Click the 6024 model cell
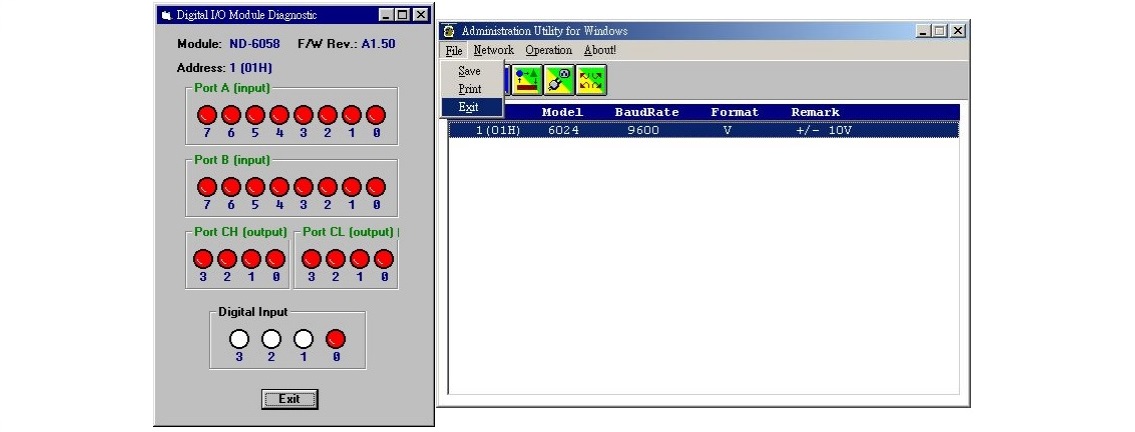The image size is (1135, 432). pos(563,131)
